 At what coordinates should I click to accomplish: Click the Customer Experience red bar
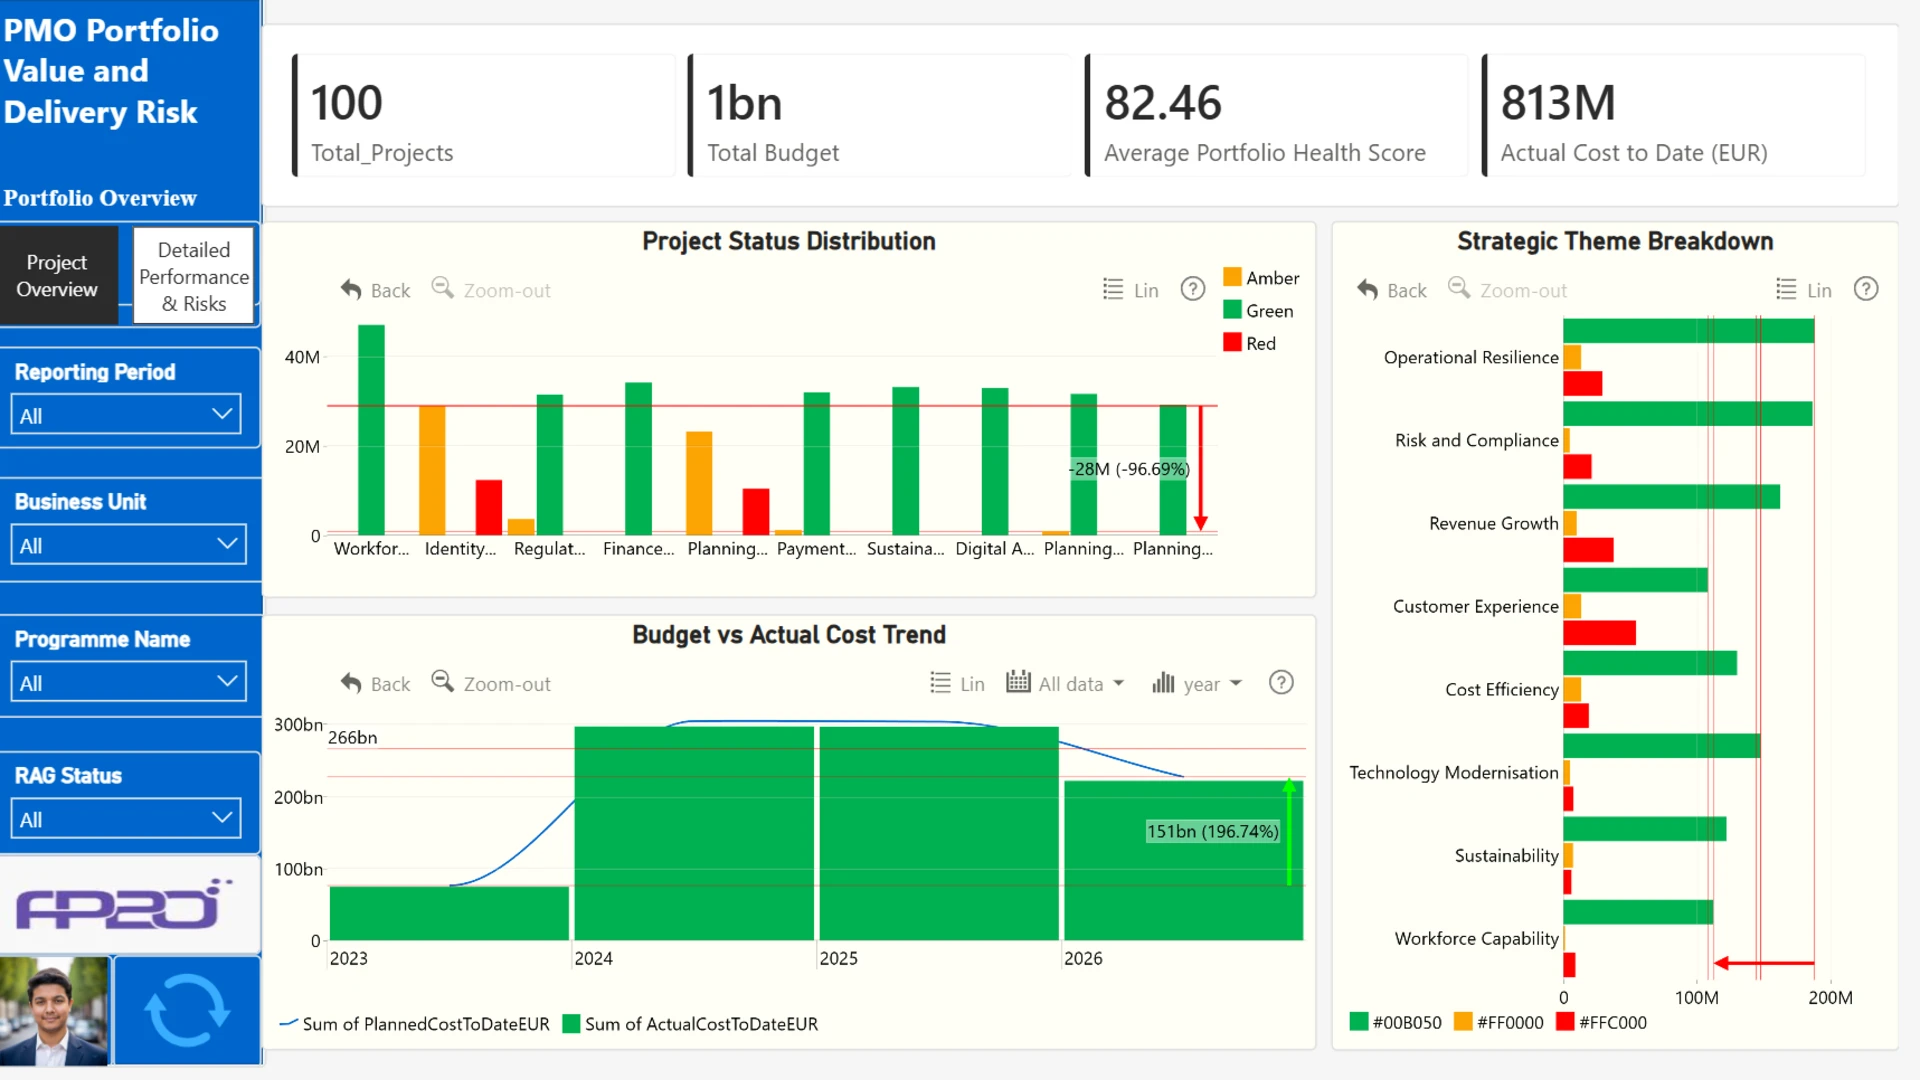[x=1599, y=632]
